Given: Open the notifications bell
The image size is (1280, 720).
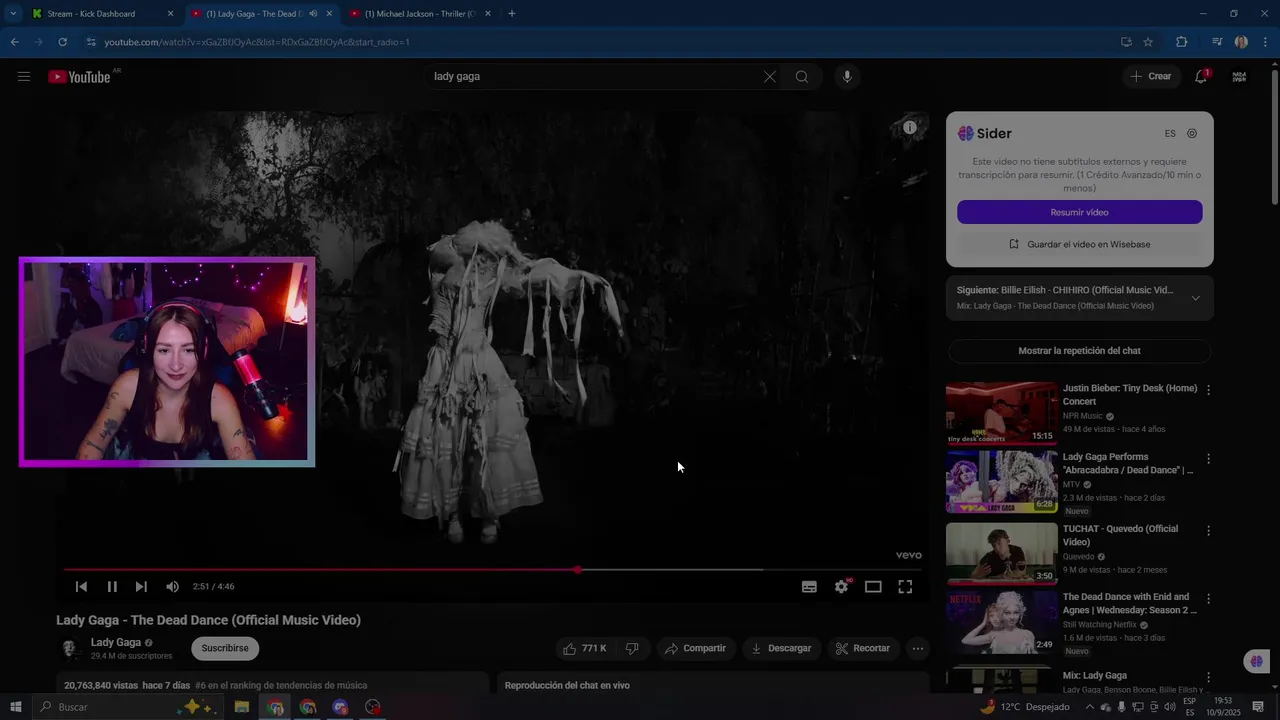Looking at the screenshot, I should 1201,76.
